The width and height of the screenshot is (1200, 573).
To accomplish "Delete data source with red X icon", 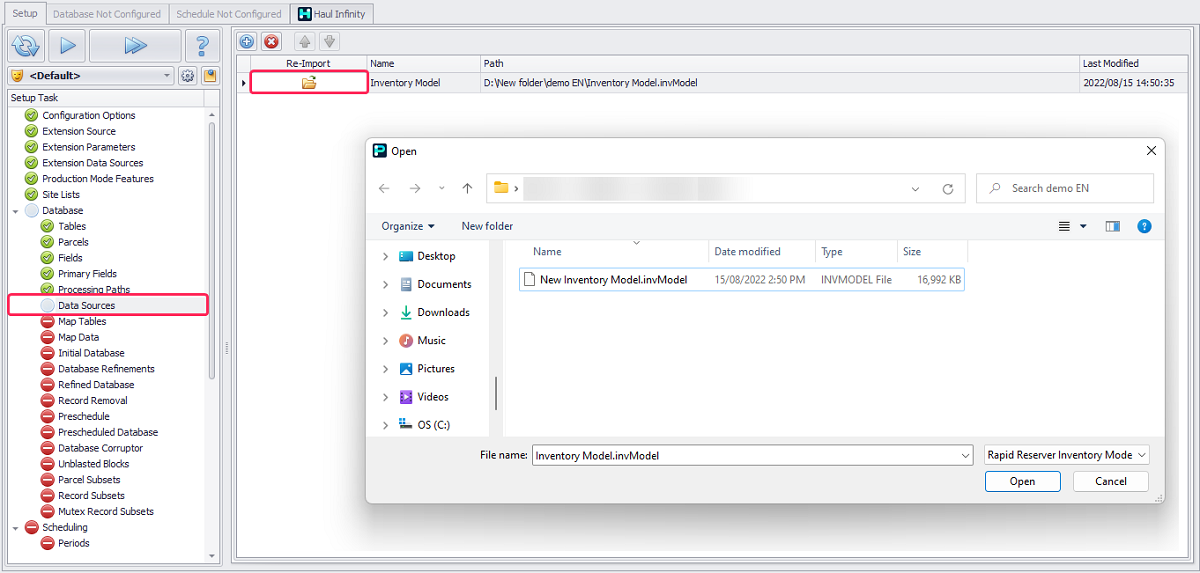I will coord(271,41).
